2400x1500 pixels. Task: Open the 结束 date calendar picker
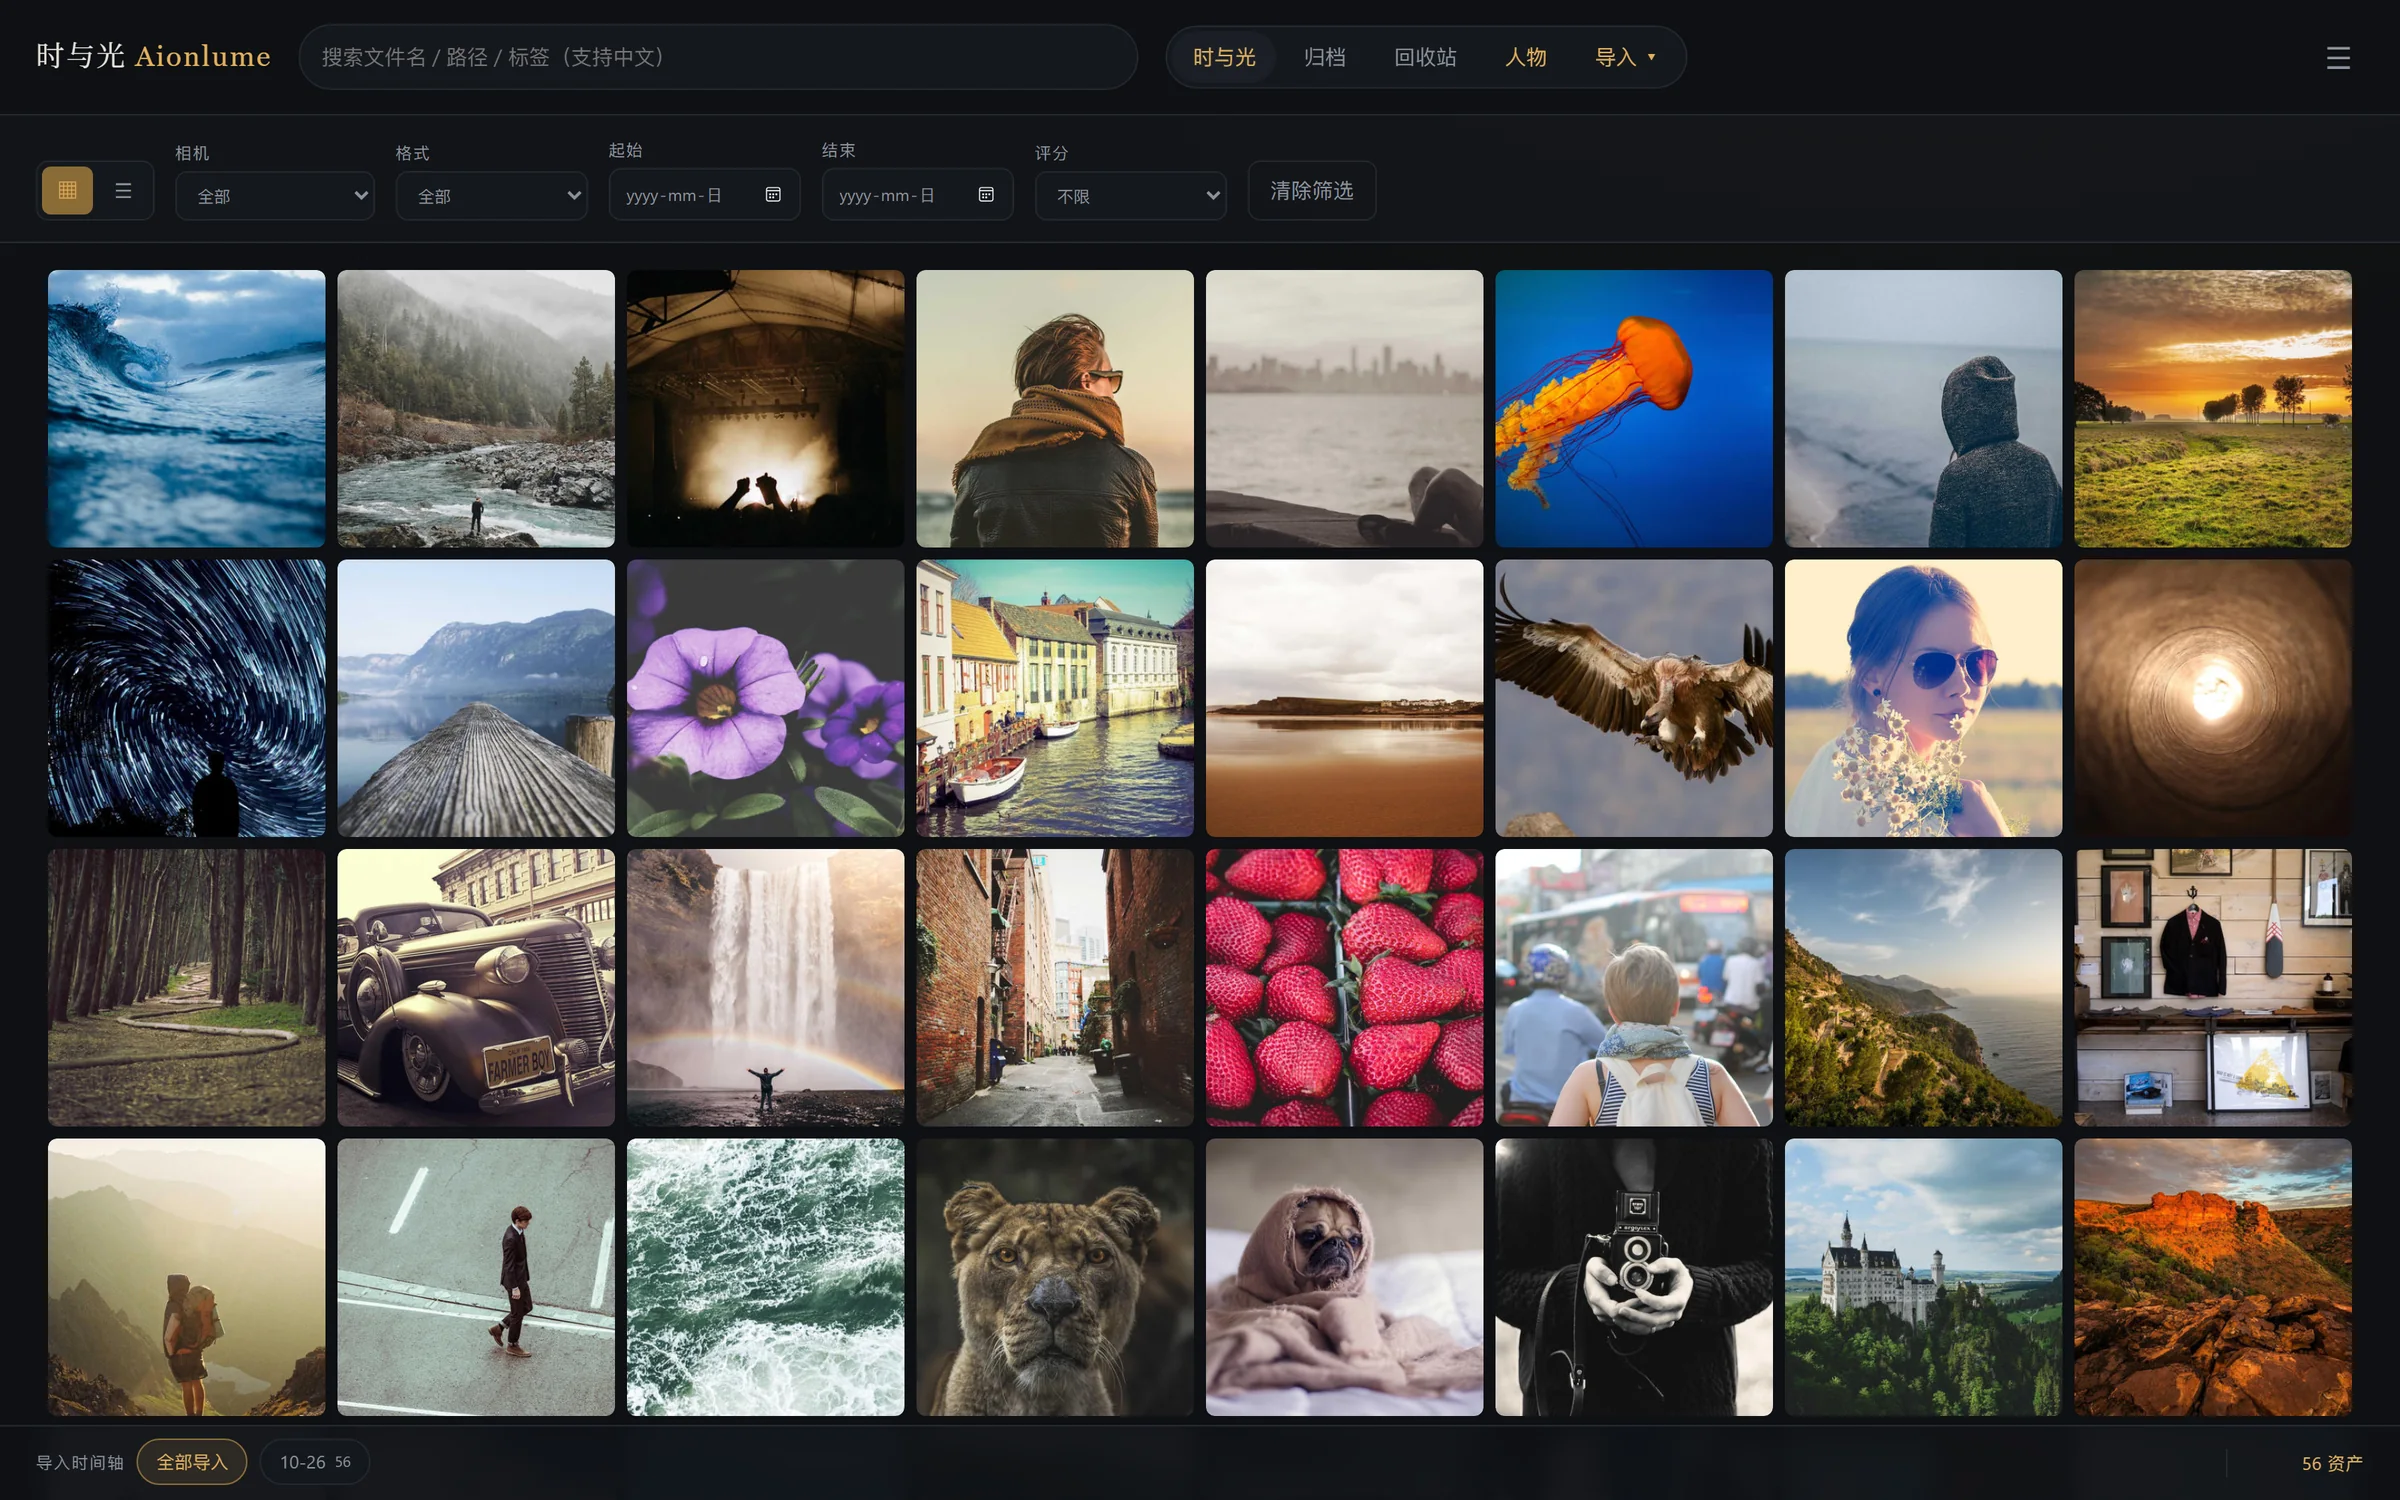(986, 194)
